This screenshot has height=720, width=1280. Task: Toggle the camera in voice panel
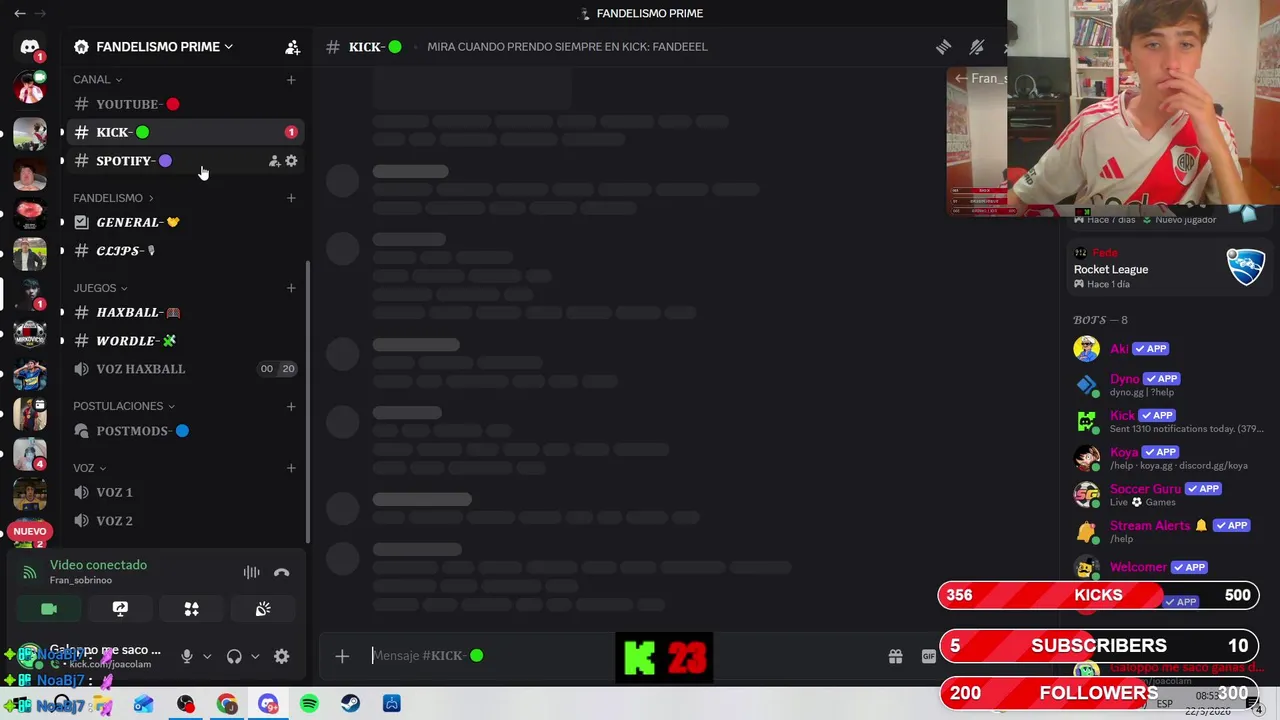[x=48, y=609]
